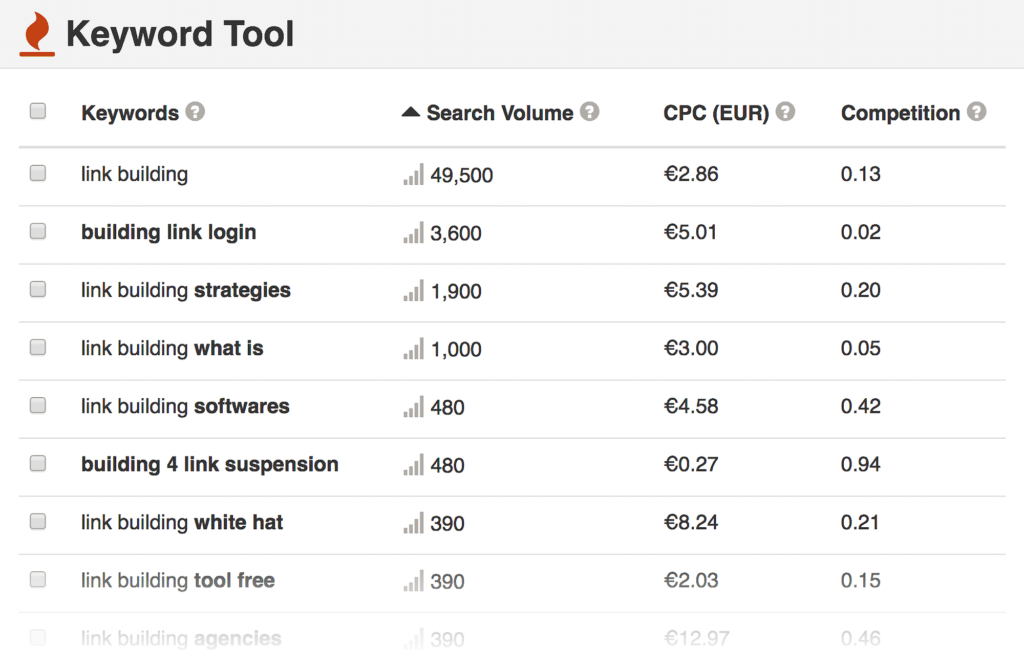
Task: Select the volume bars next to link building softwares
Action: [x=413, y=407]
